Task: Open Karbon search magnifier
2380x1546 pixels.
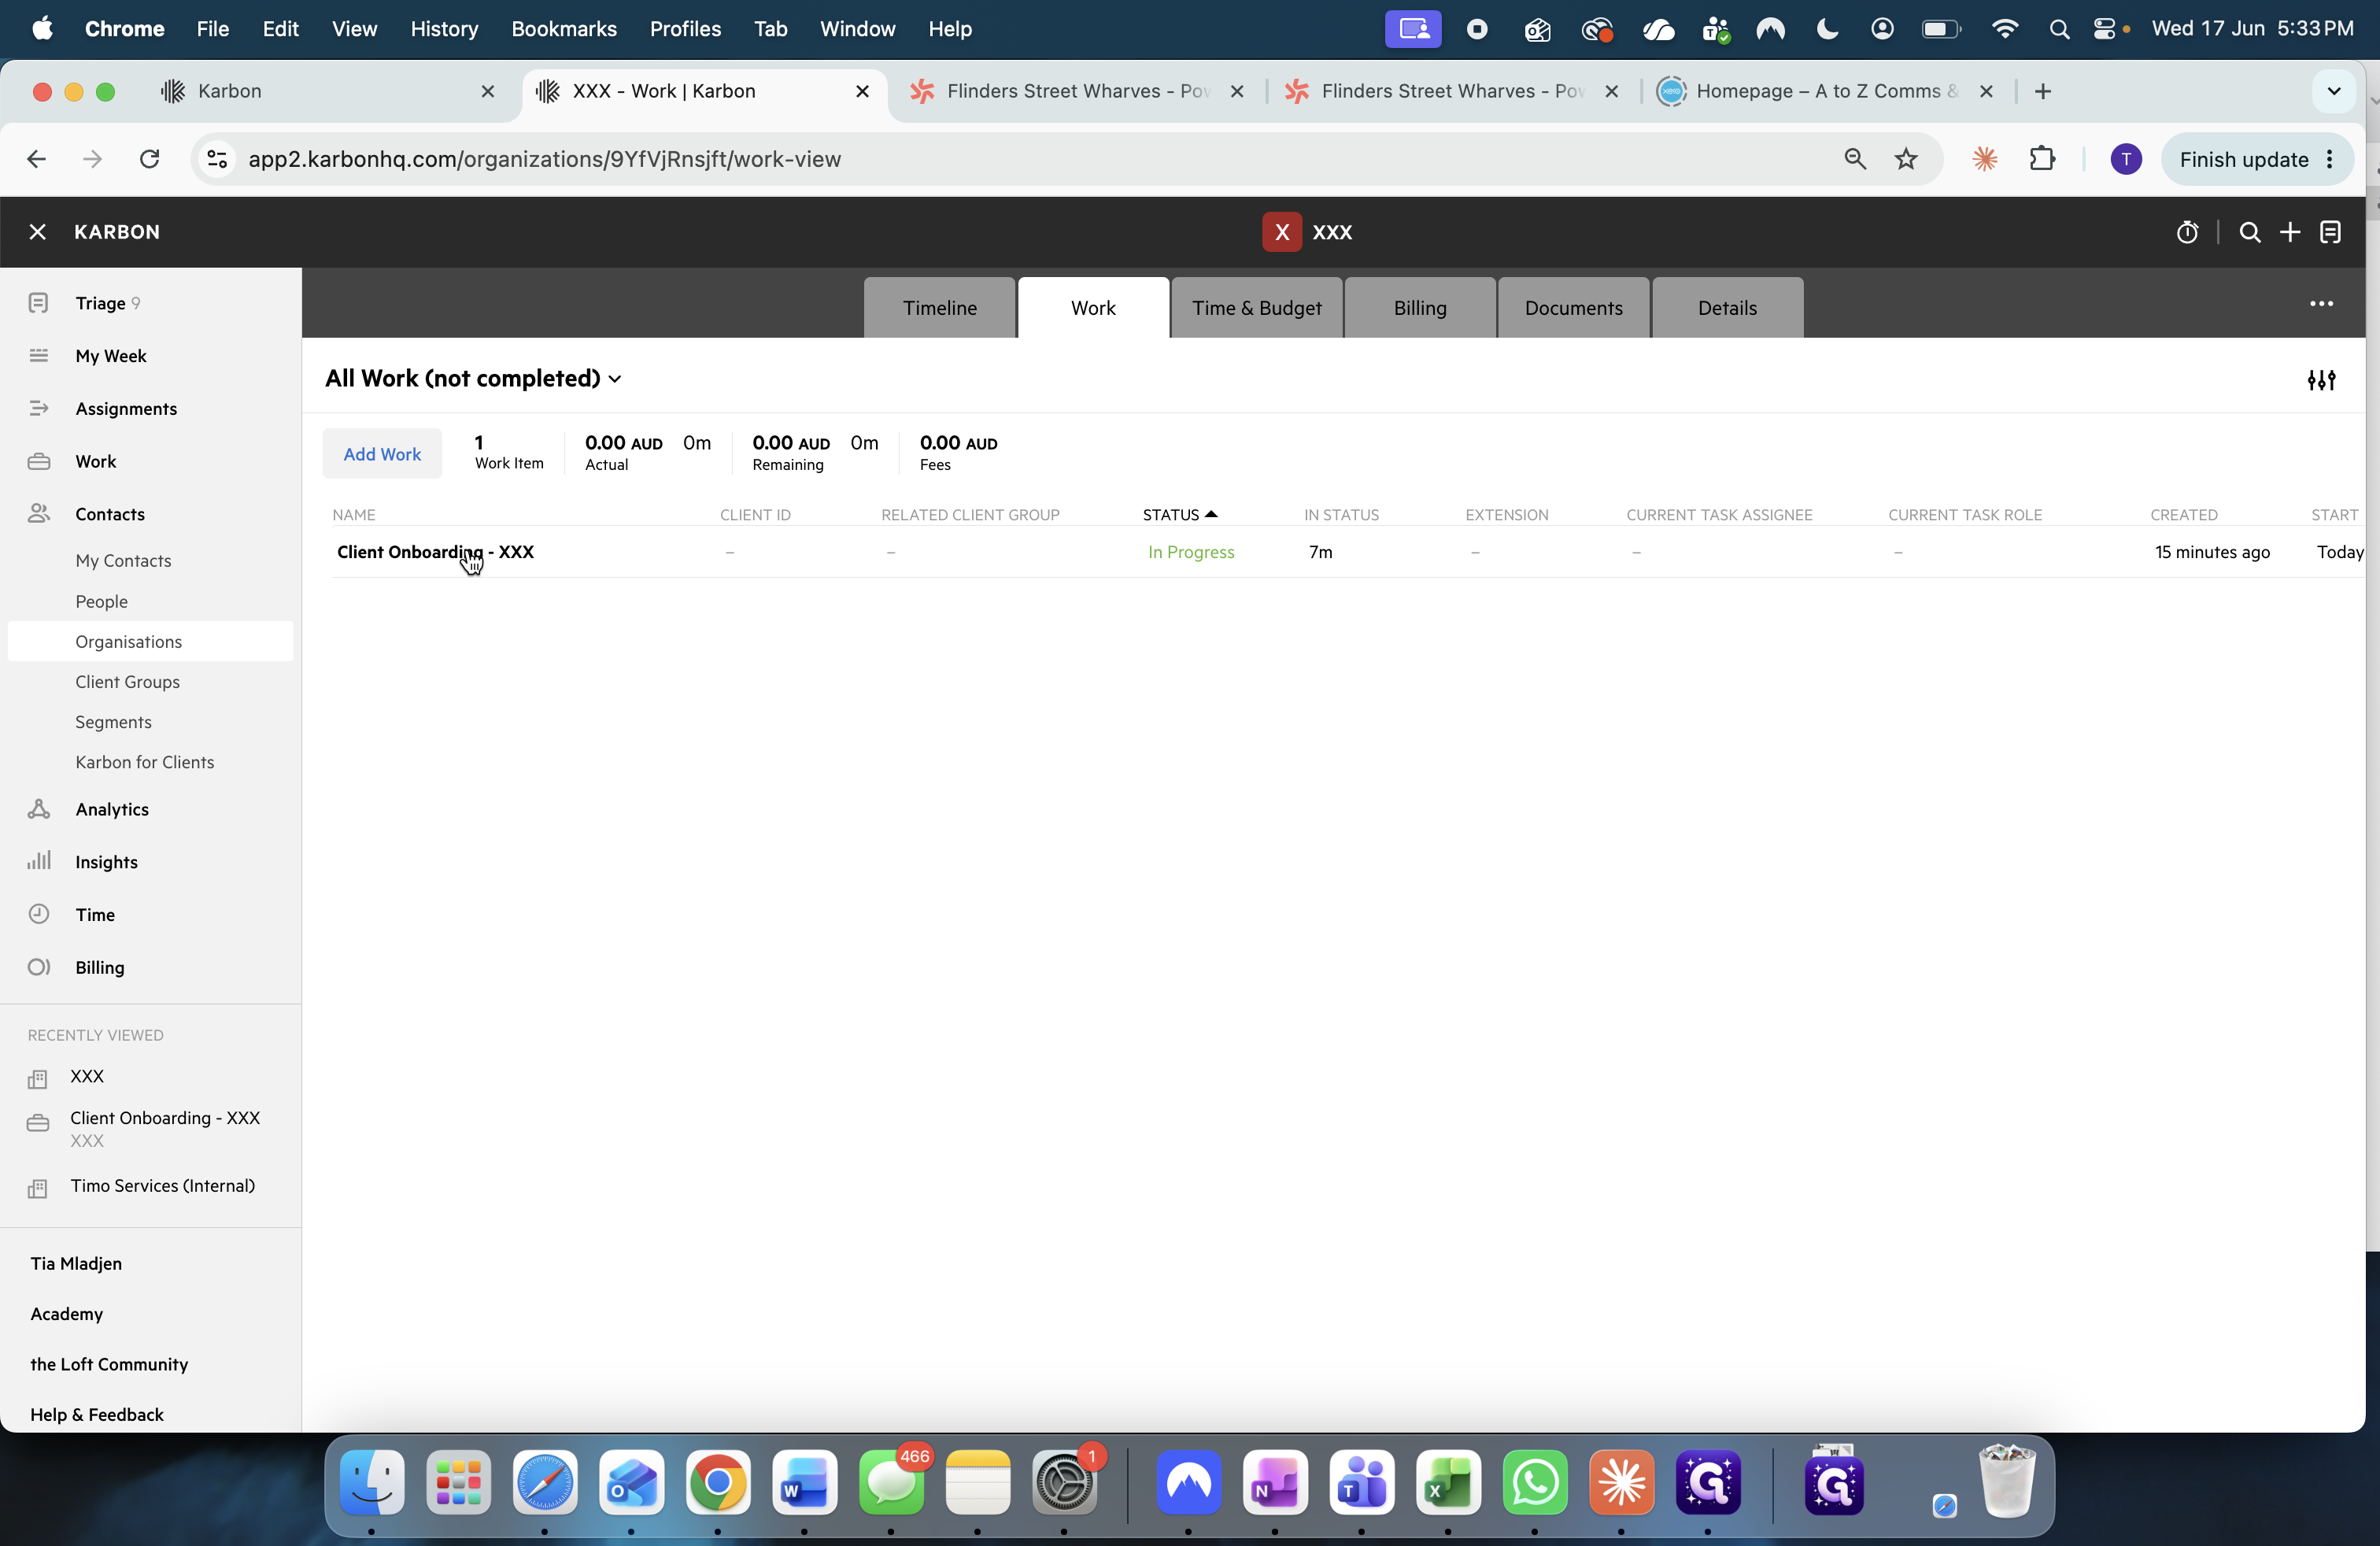Action: coord(2249,232)
